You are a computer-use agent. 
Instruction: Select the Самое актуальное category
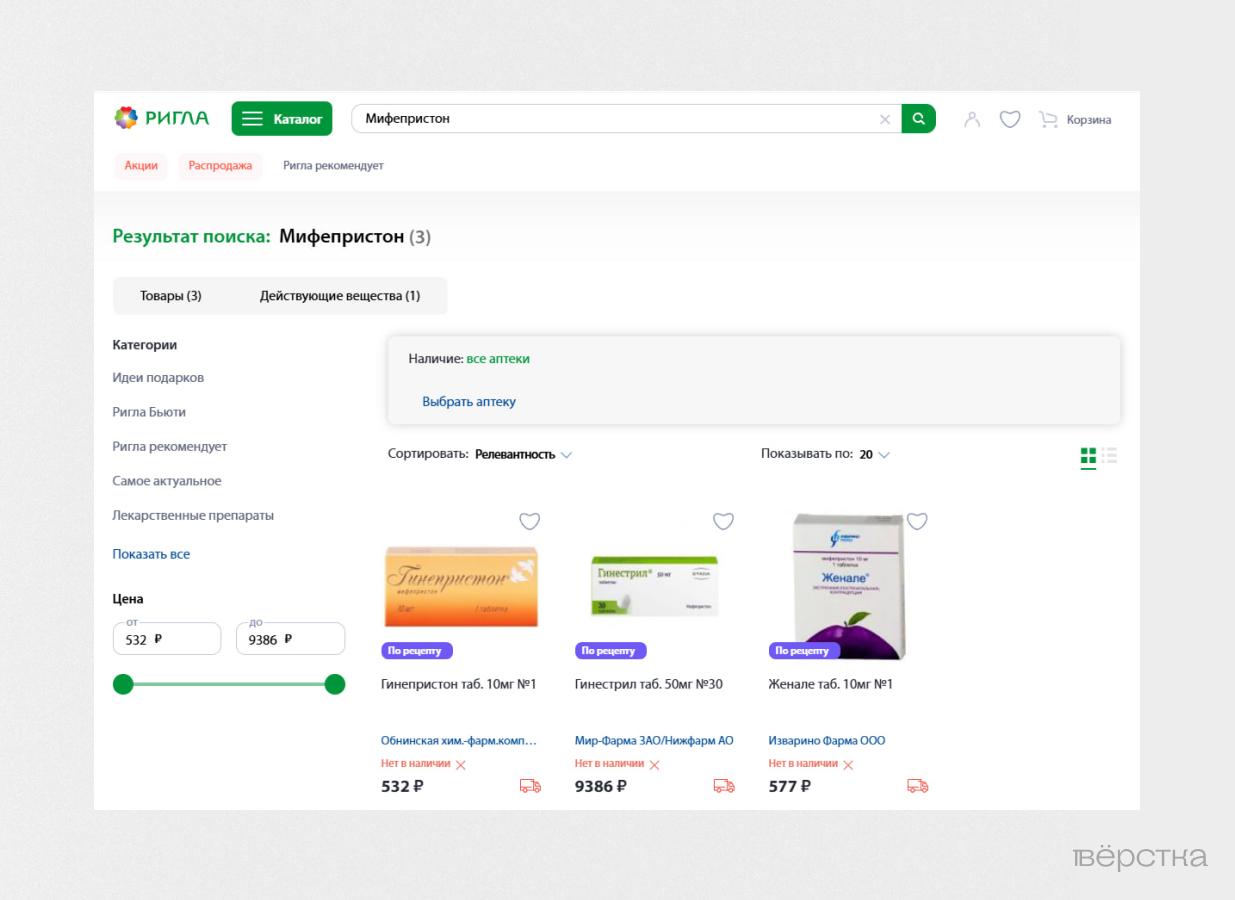click(167, 481)
